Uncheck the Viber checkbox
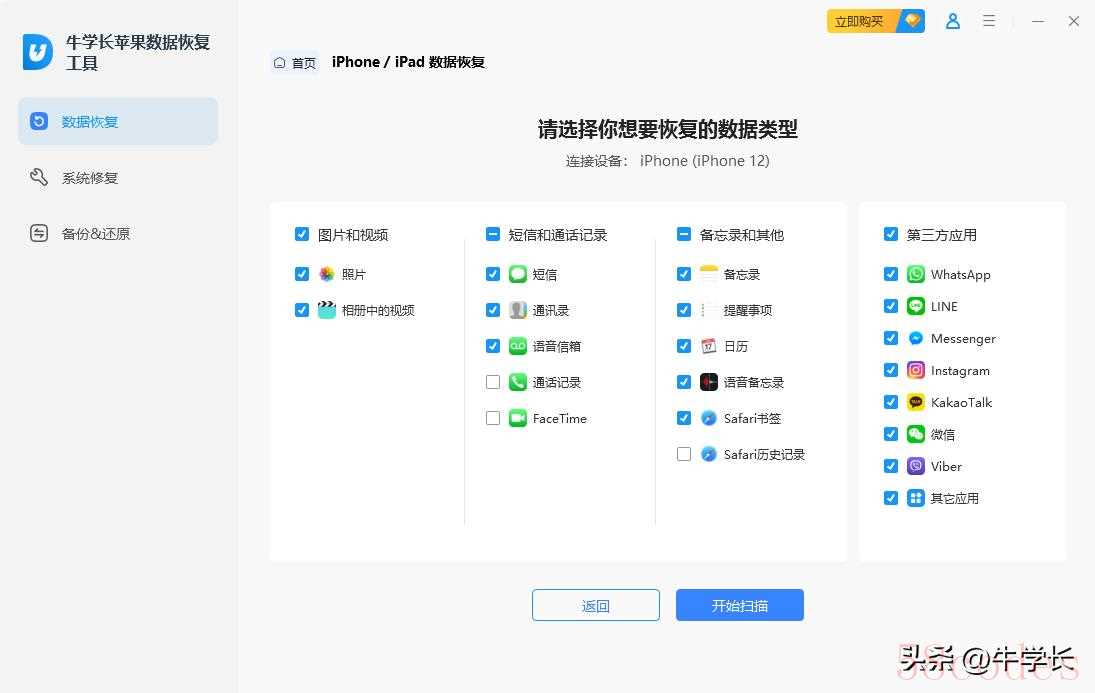Image resolution: width=1095 pixels, height=693 pixels. tap(891, 466)
